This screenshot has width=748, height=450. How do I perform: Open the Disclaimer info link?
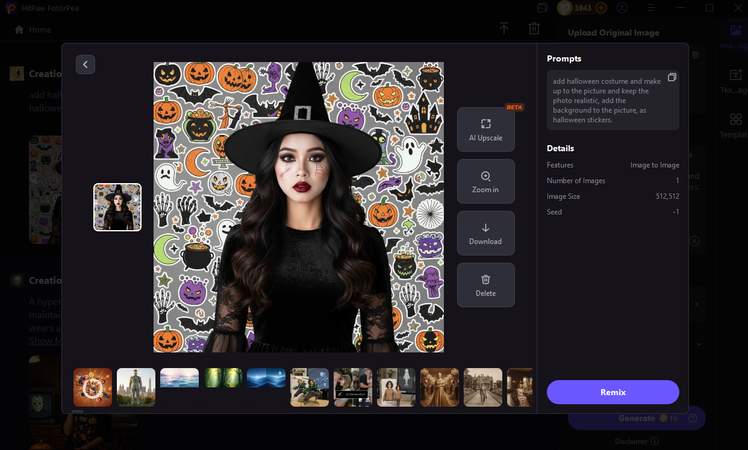(637, 441)
